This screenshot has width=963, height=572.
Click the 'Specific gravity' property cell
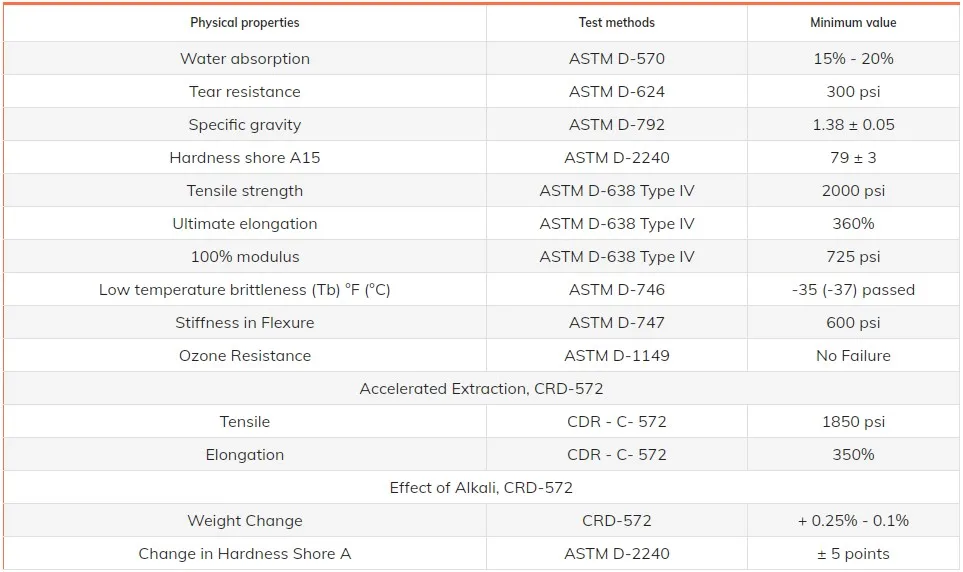pos(245,125)
